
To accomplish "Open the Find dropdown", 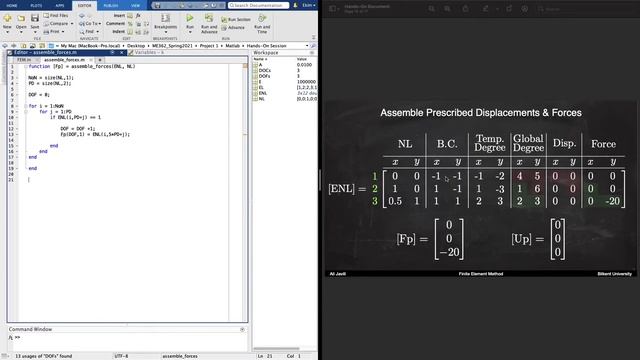I will tap(98, 31).
